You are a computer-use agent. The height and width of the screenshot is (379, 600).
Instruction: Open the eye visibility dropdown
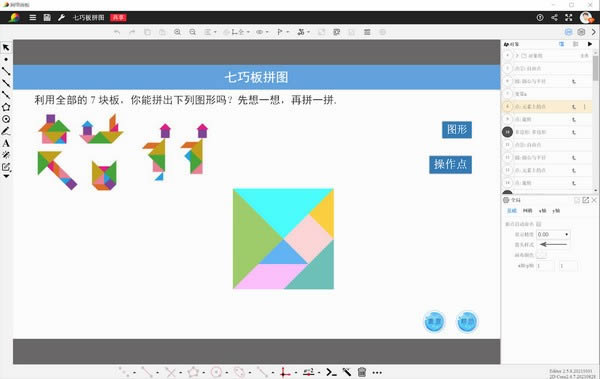(262, 32)
